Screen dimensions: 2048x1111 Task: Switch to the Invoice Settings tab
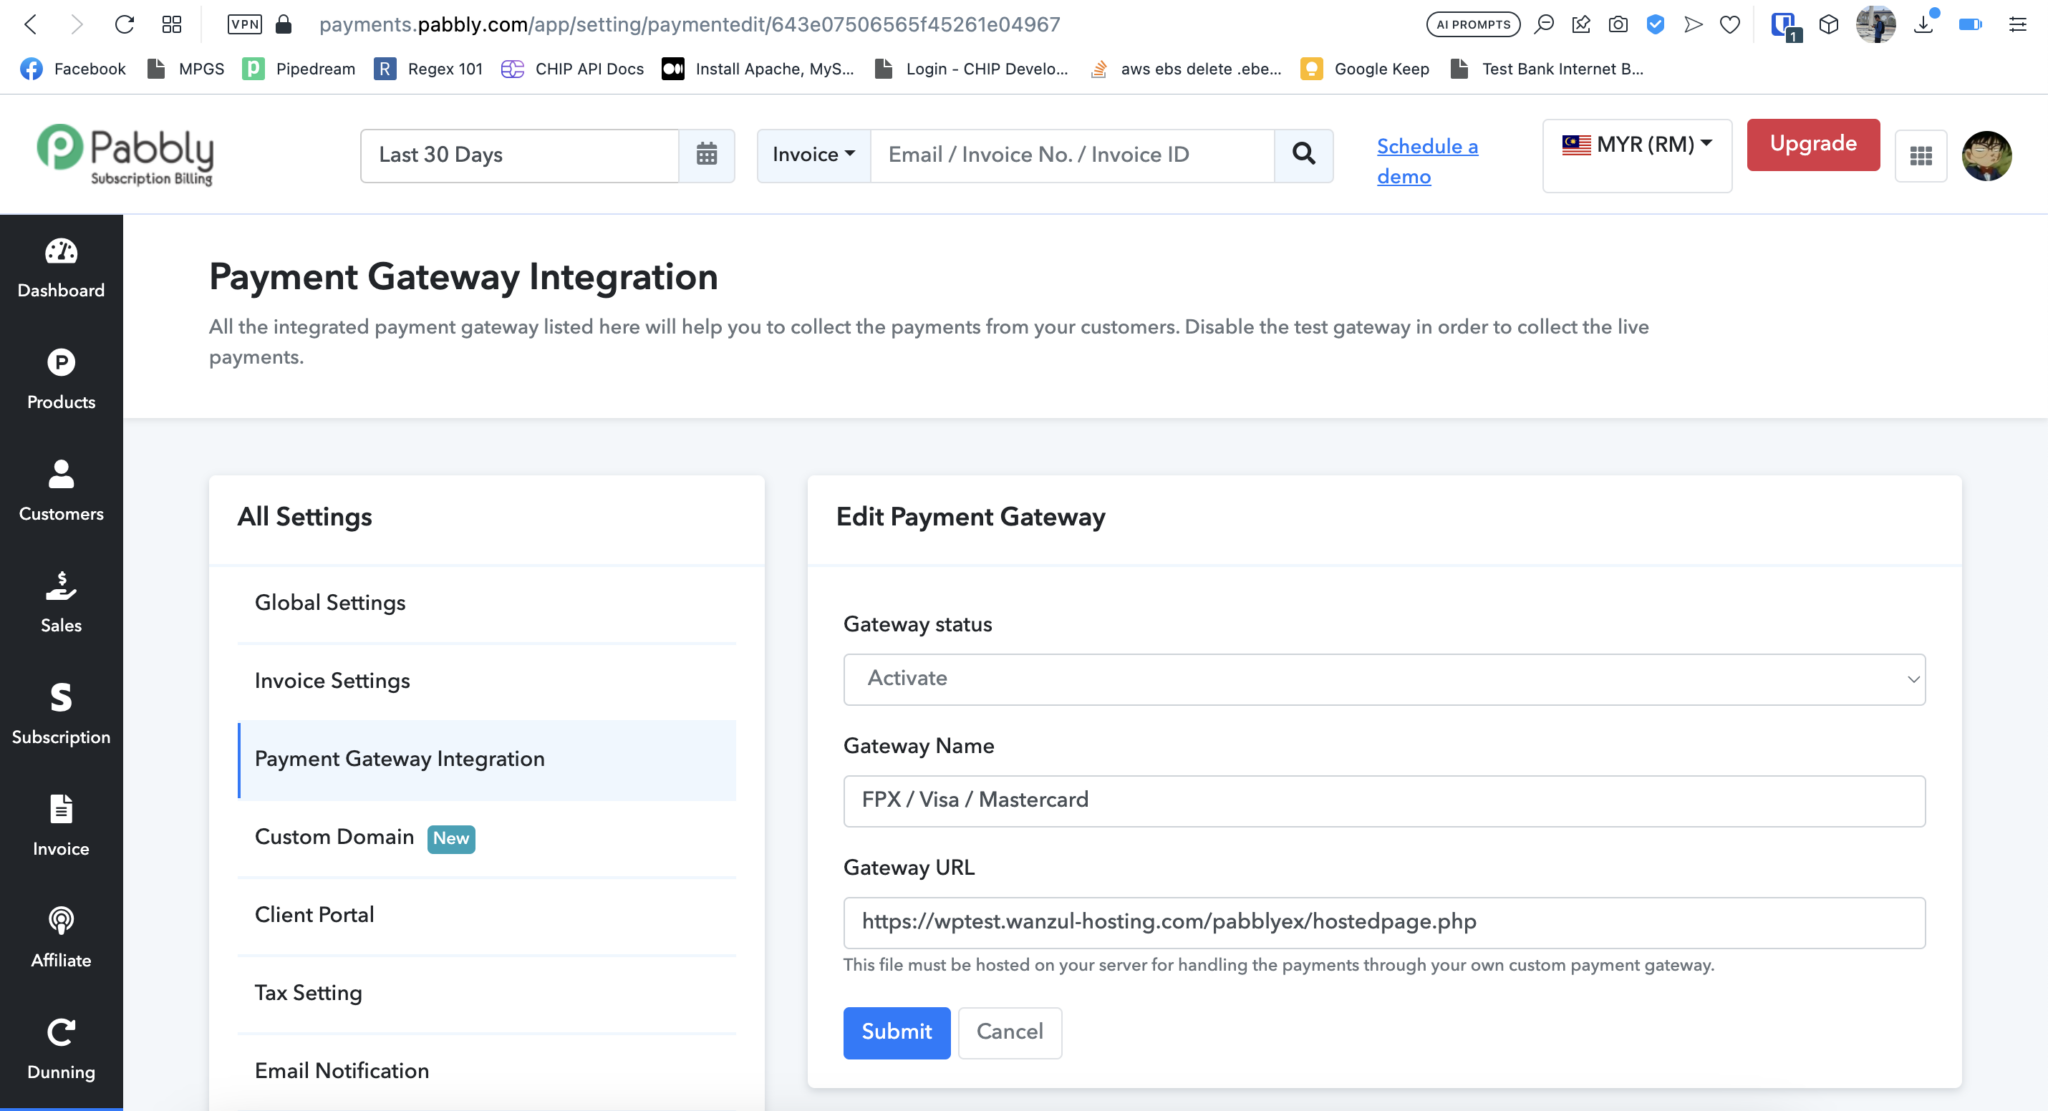332,680
